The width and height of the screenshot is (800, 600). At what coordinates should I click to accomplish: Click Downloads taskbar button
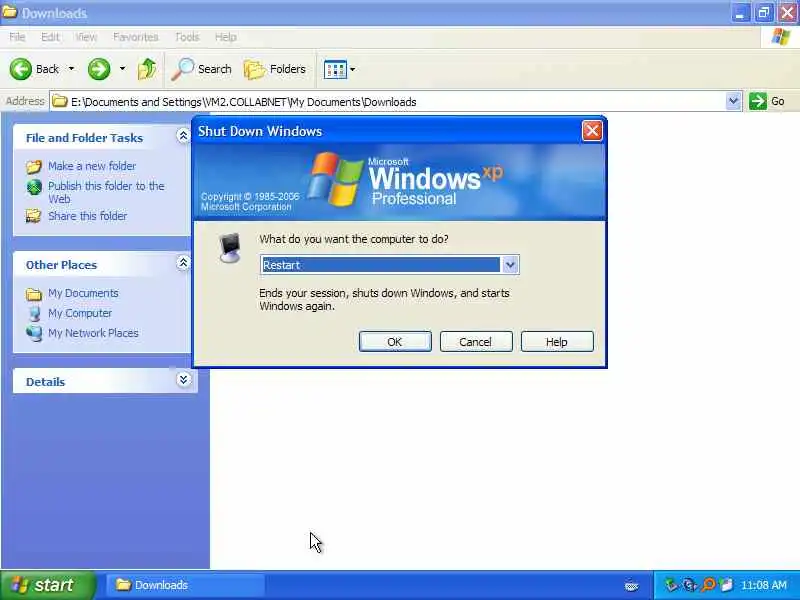point(185,585)
